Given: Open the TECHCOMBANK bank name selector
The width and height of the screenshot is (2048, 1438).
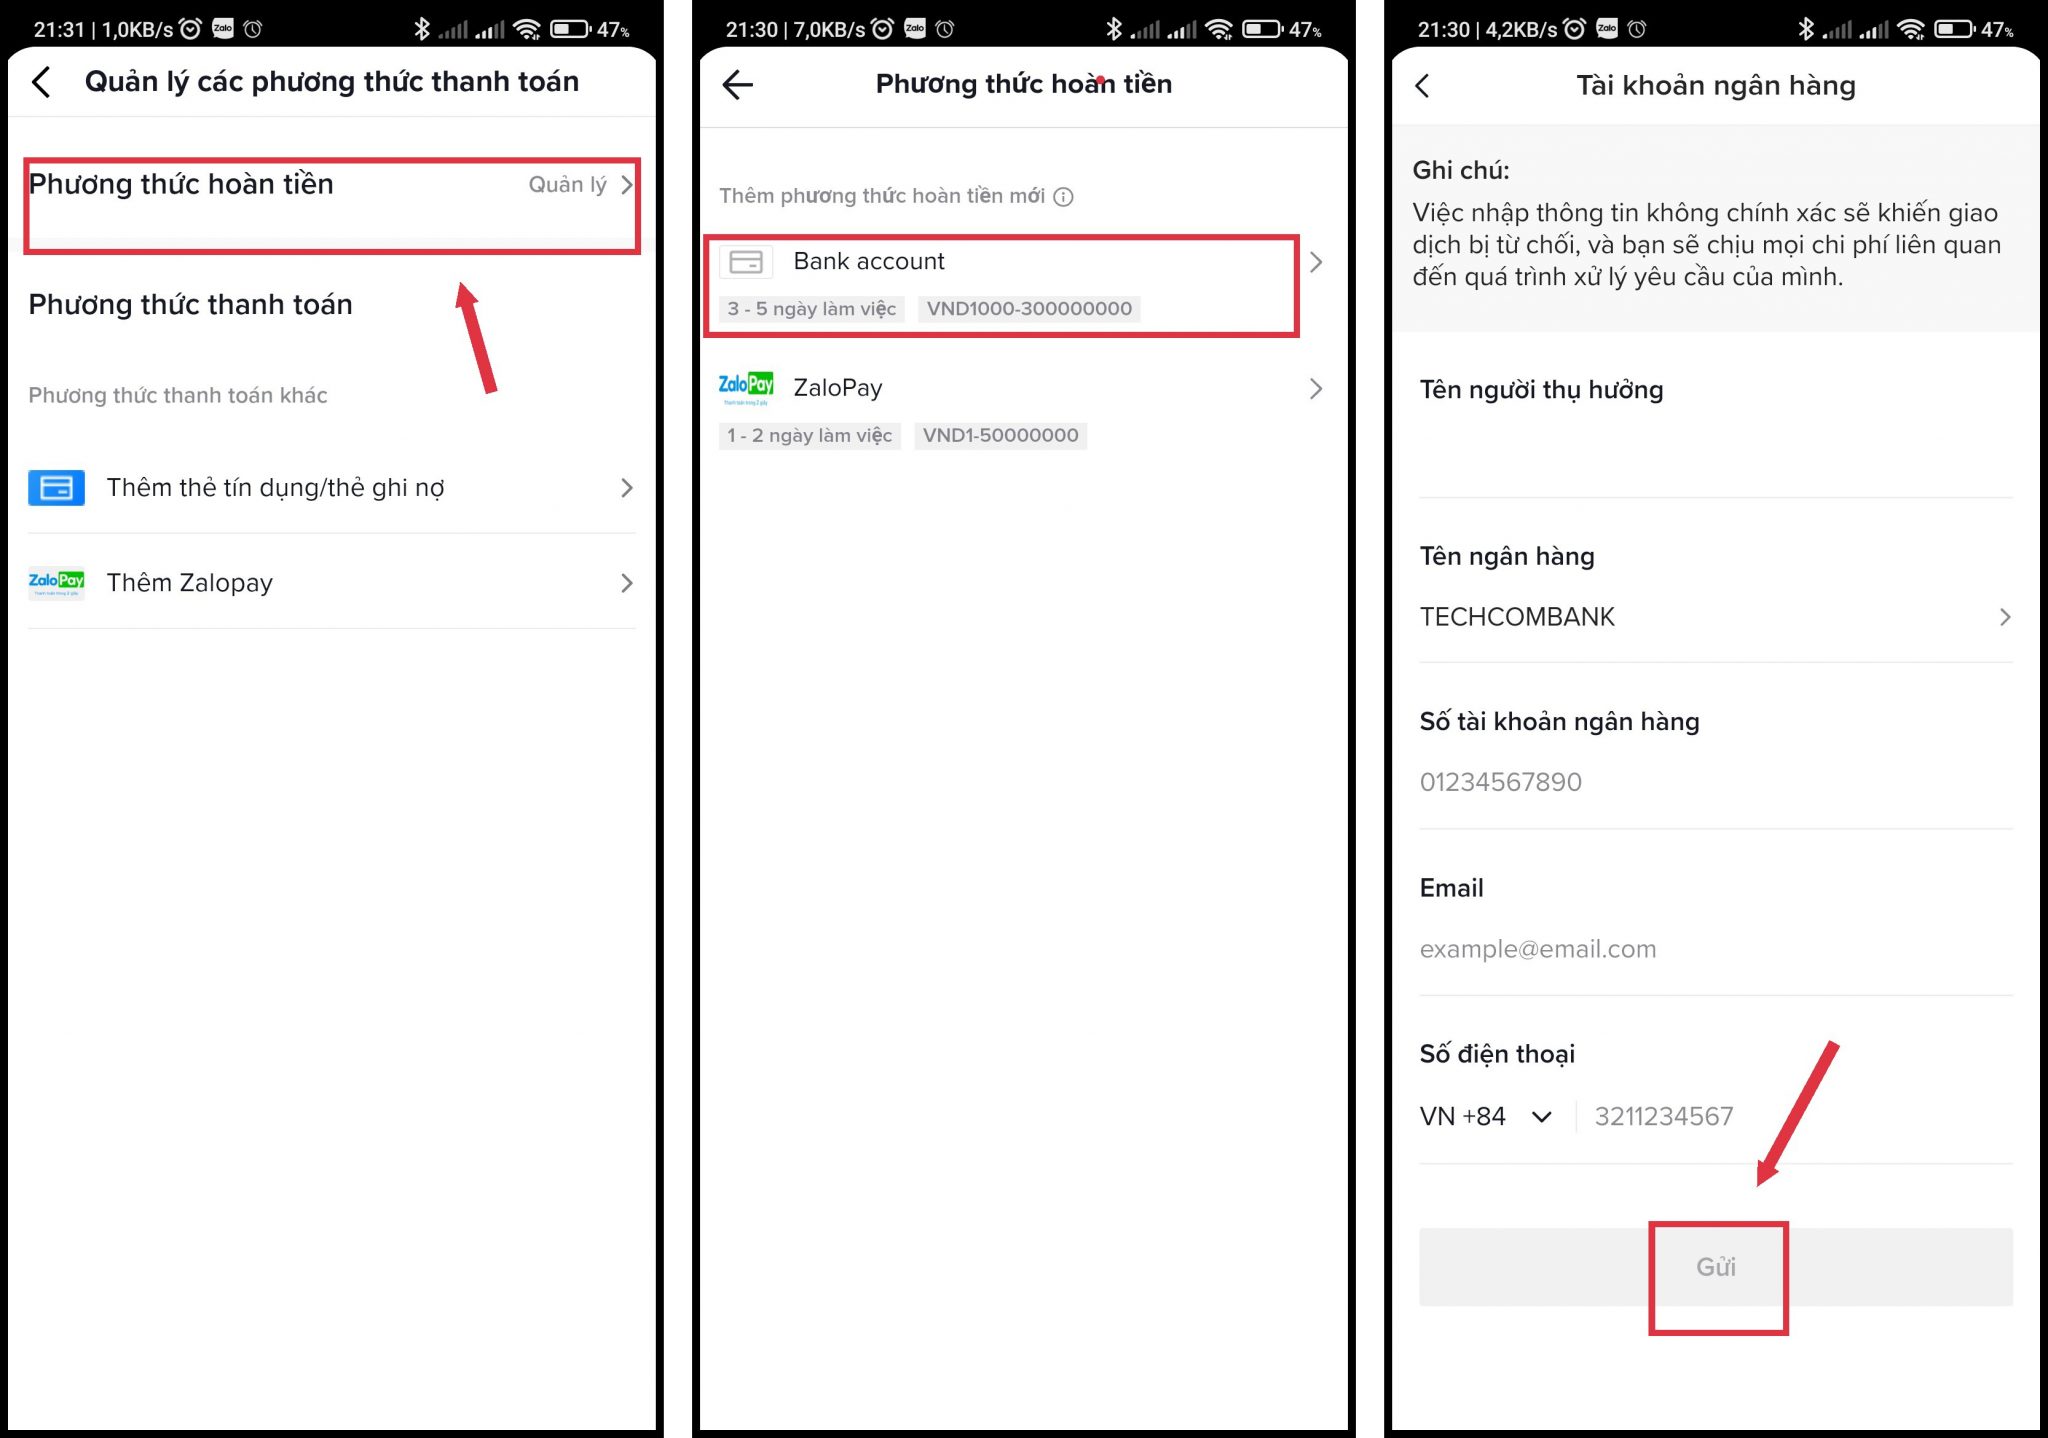Looking at the screenshot, I should pyautogui.click(x=1715, y=617).
